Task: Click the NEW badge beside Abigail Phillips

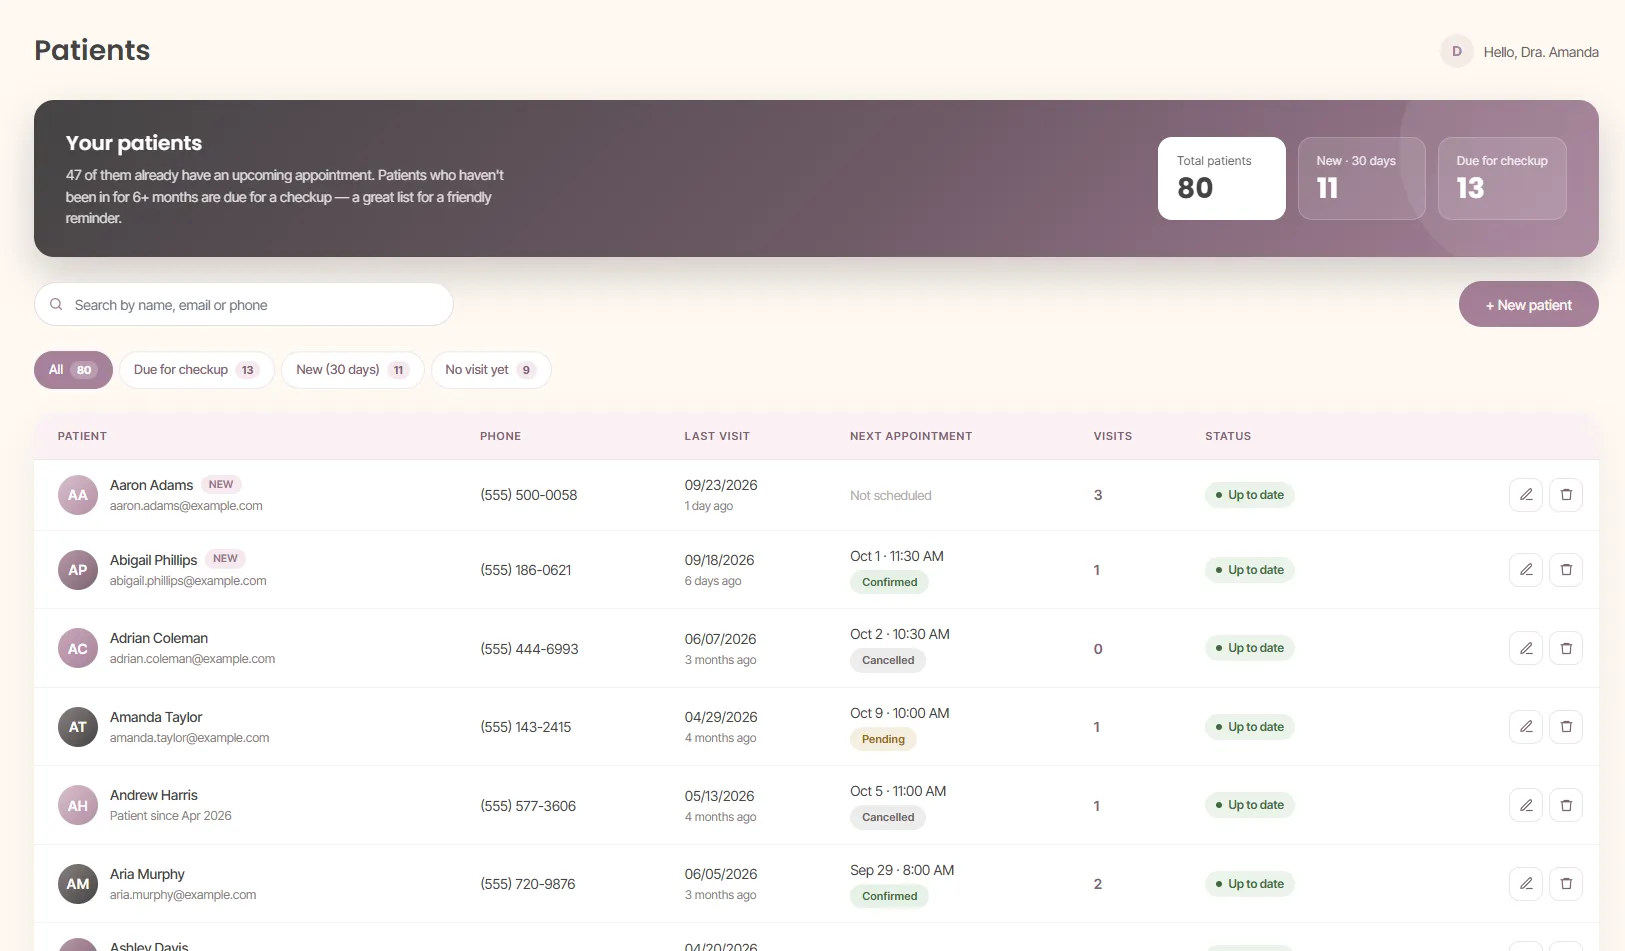Action: tap(225, 559)
